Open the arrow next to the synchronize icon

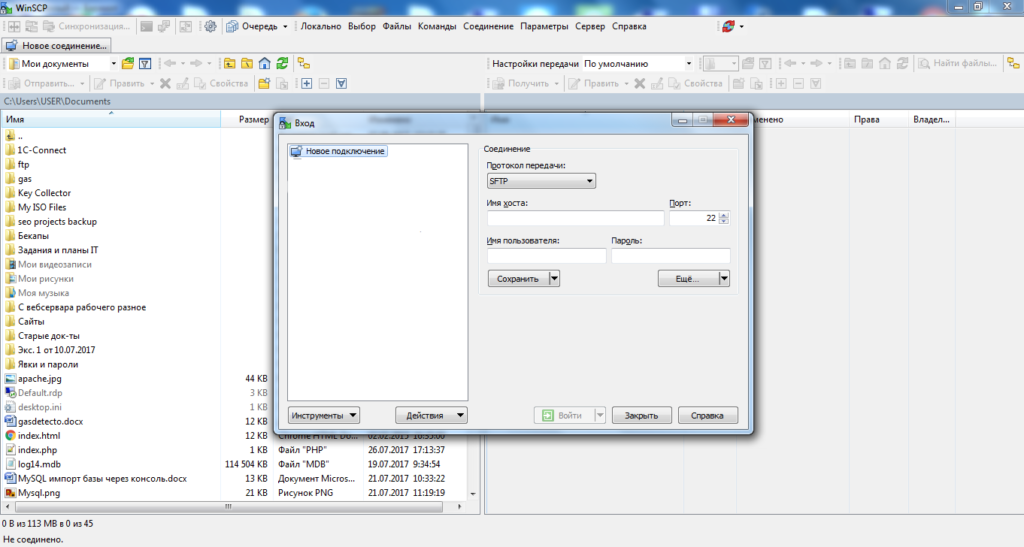[x=741, y=26]
